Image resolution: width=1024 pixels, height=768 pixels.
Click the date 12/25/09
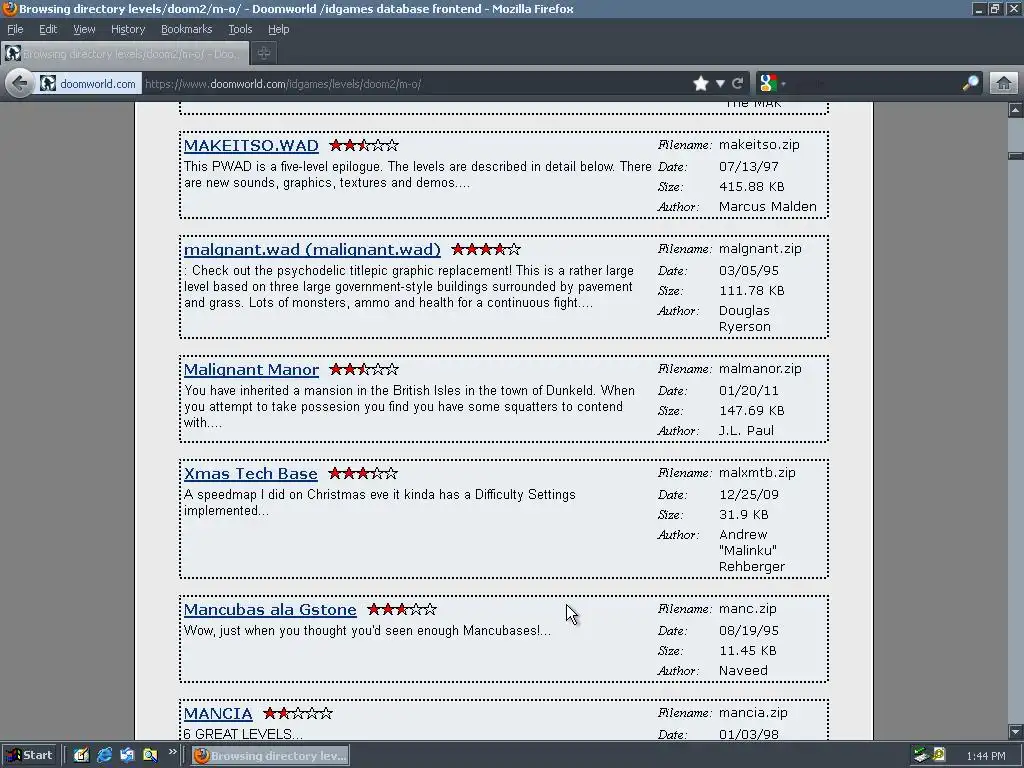[x=748, y=494]
